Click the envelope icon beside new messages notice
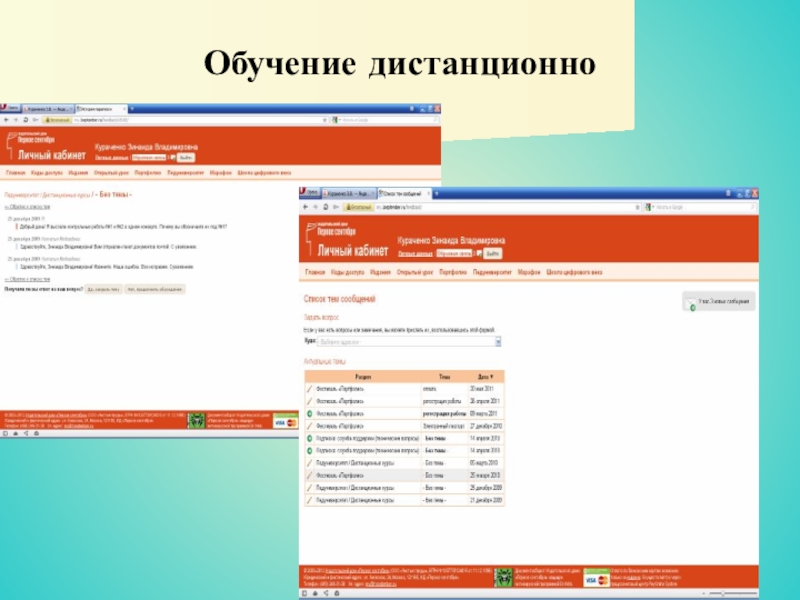 691,303
